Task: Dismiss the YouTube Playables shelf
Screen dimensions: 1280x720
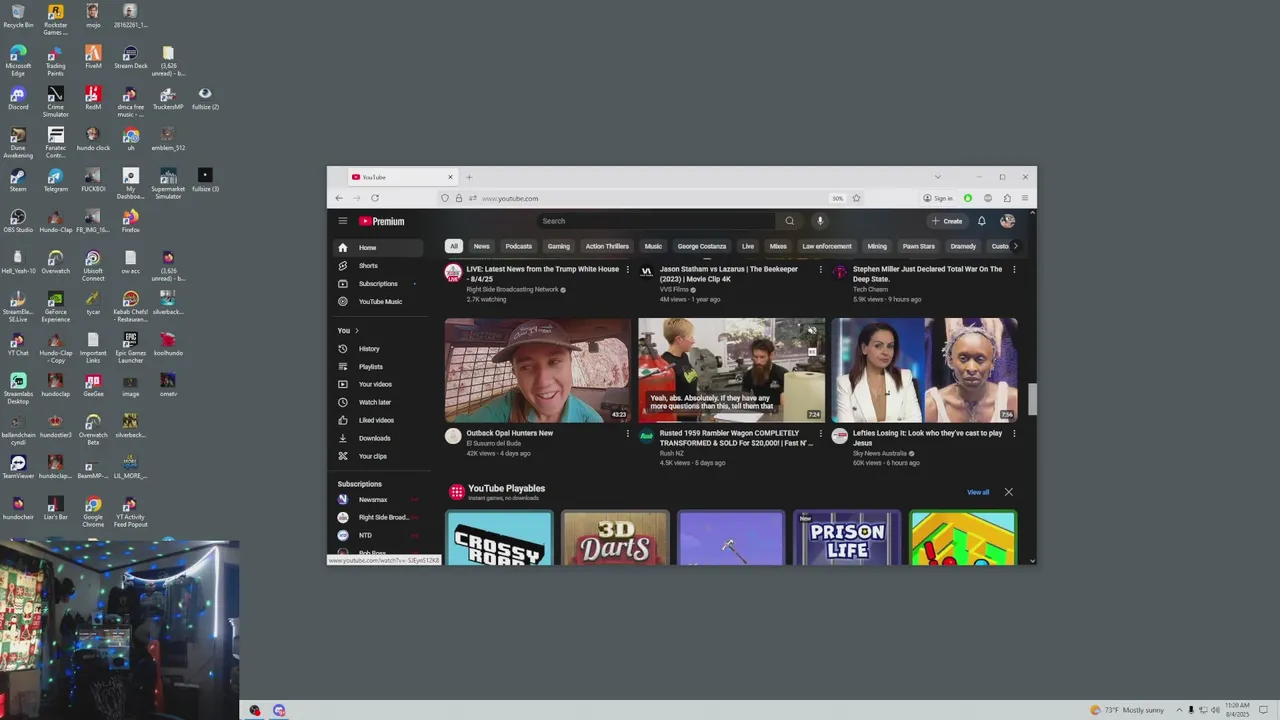Action: [x=1008, y=492]
